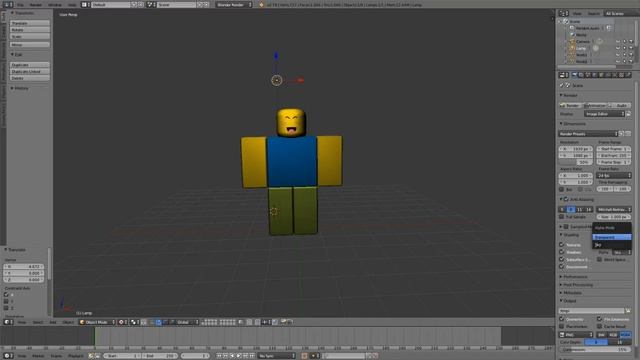Screen dimensions: 640x360
Task: Click the properties editor type icon
Action: (563, 75)
